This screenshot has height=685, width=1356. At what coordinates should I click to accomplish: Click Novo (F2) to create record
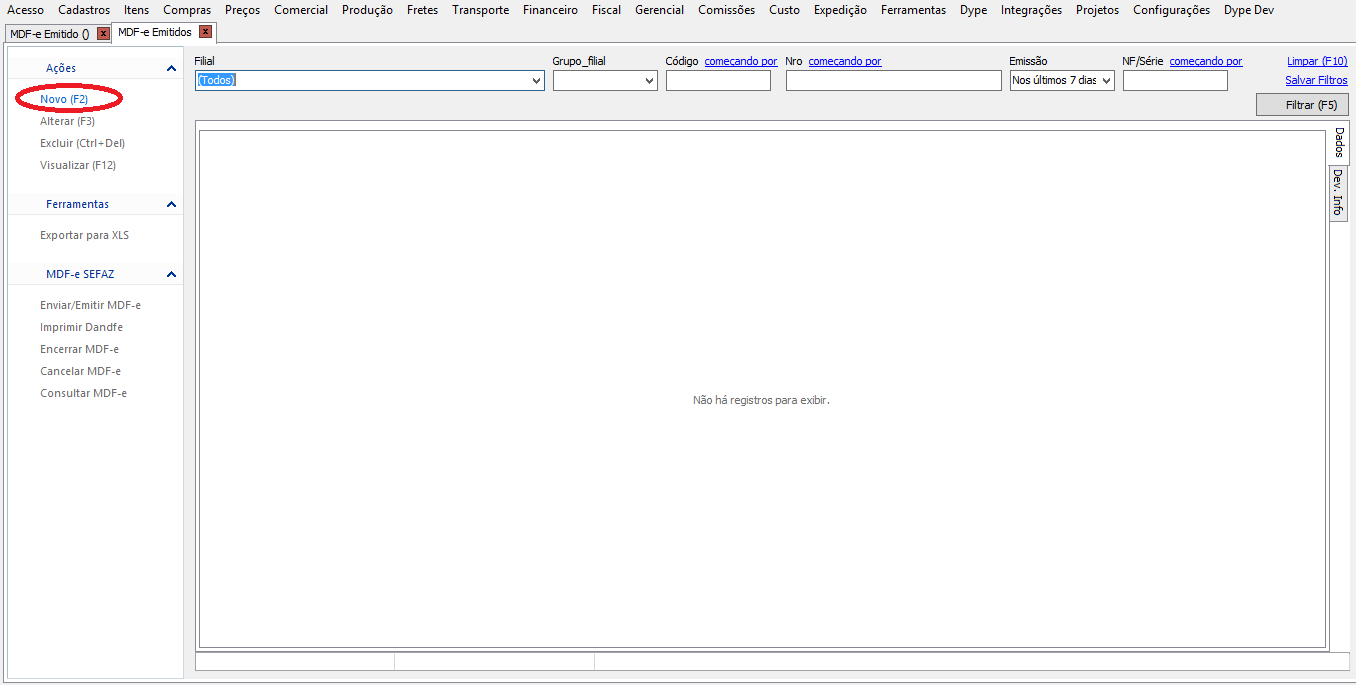64,99
